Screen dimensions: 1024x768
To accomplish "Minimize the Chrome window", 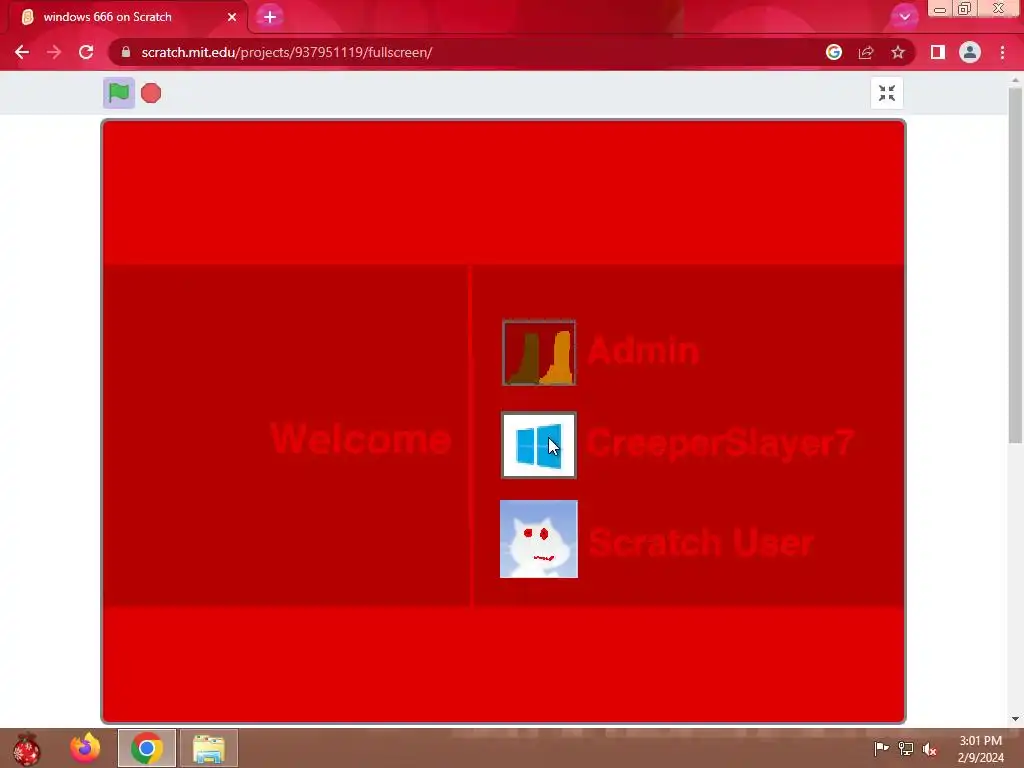I will click(939, 8).
